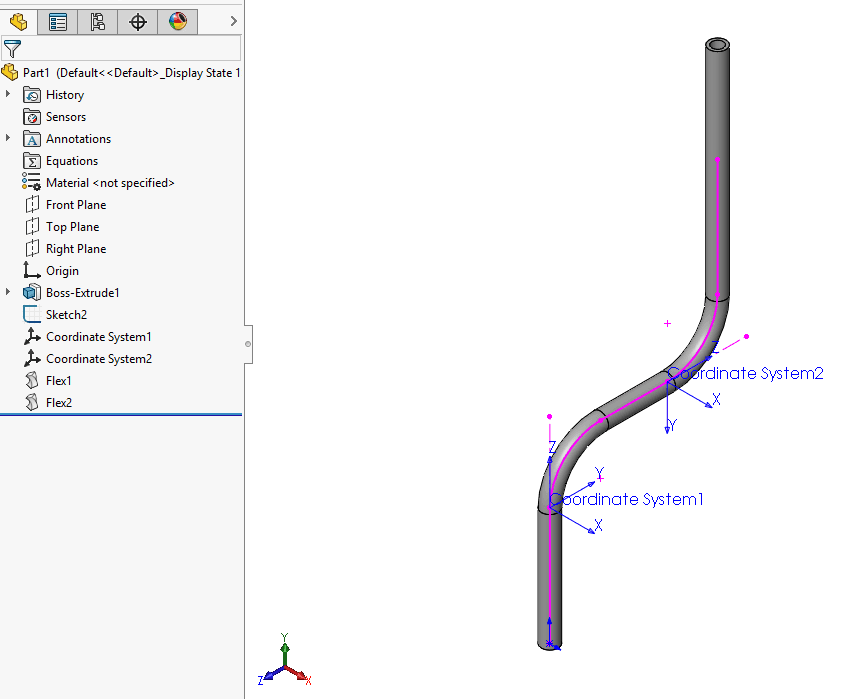Open the FeatureManager Design Tree tab

(x=18, y=21)
